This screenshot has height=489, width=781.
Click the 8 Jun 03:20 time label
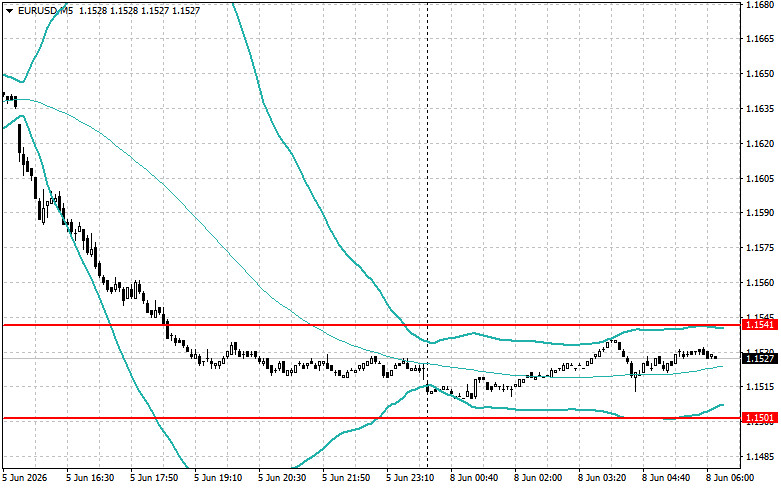[x=602, y=478]
